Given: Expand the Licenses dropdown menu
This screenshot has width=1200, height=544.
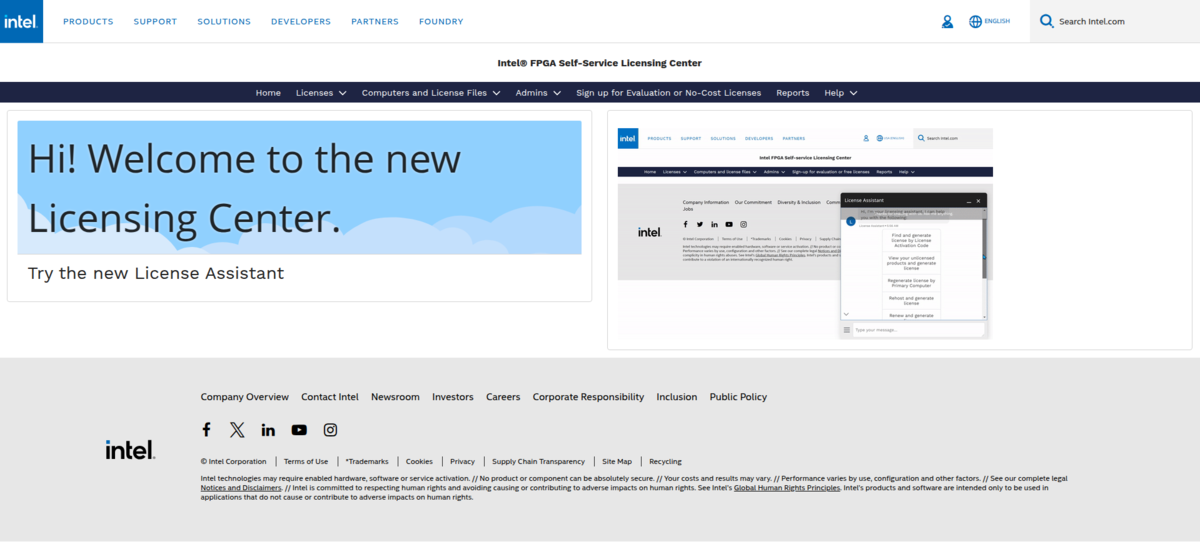Looking at the screenshot, I should pos(321,93).
